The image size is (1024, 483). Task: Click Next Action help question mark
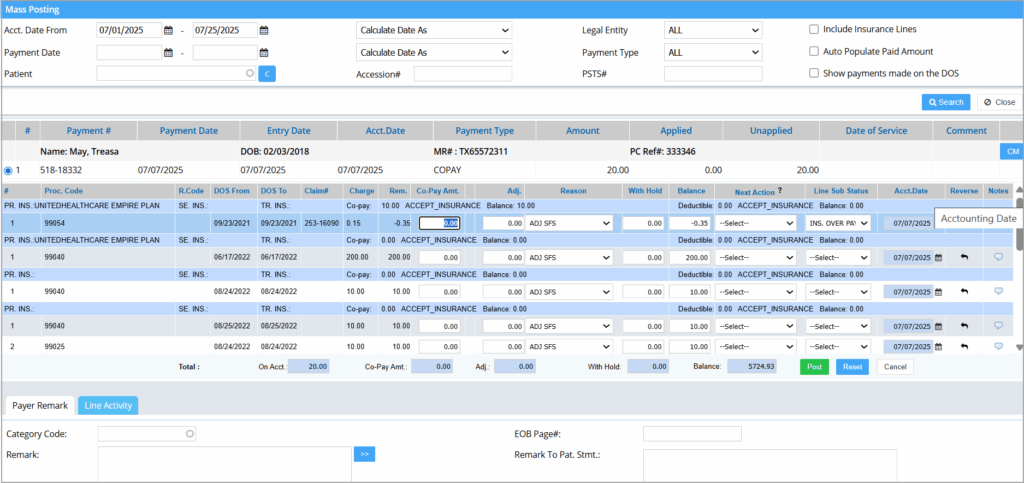[780, 191]
